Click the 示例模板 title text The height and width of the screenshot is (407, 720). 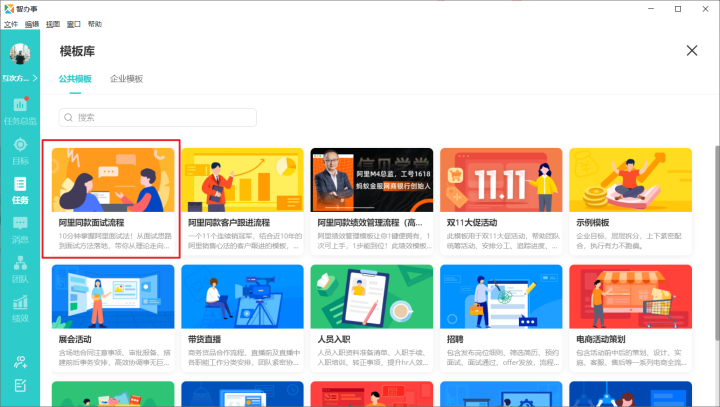593,223
